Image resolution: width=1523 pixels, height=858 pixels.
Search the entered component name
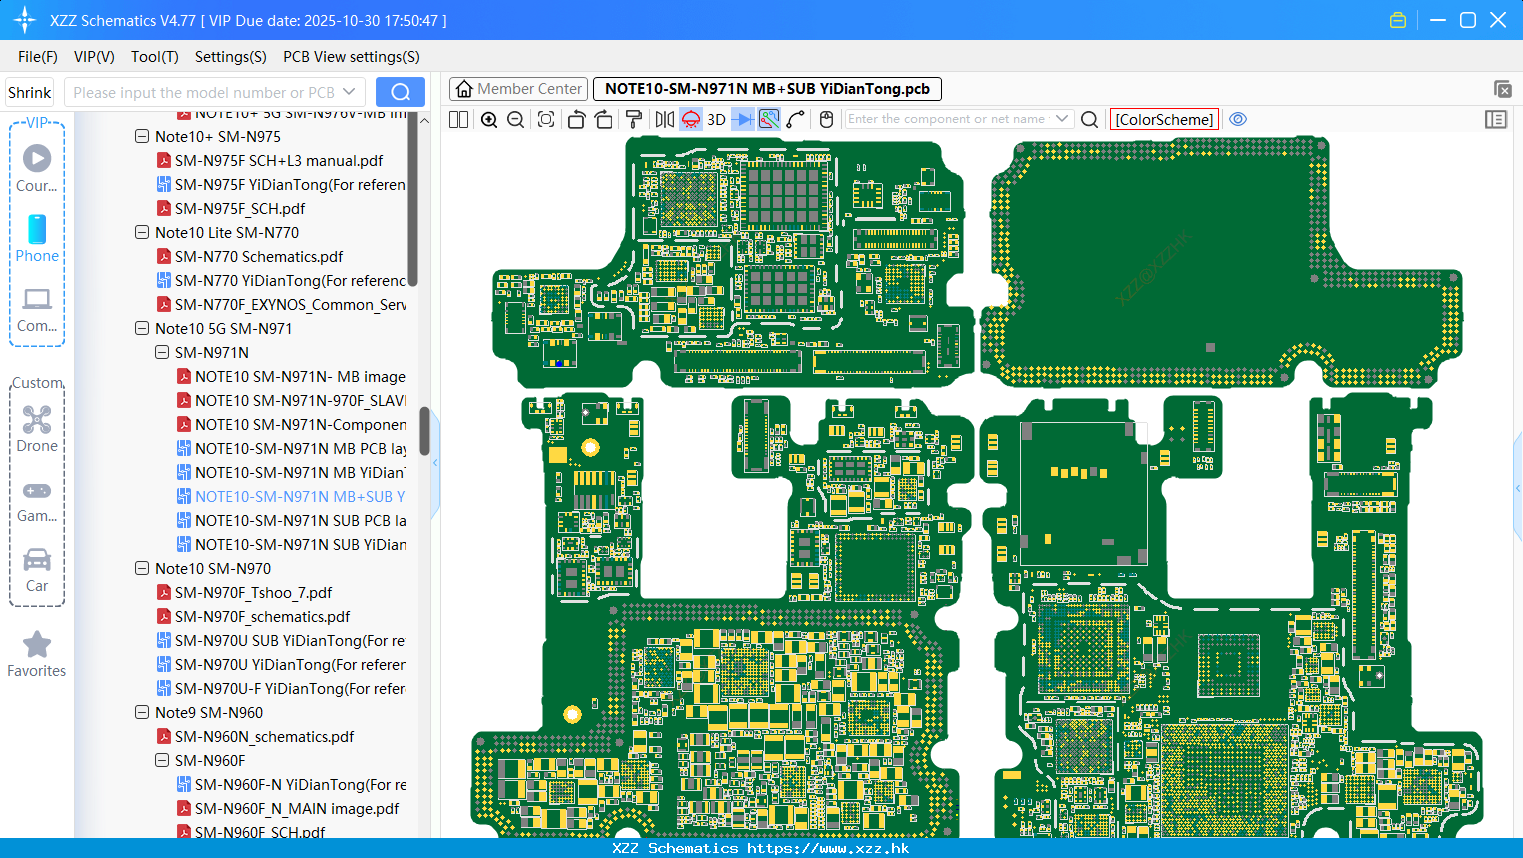coord(1090,119)
